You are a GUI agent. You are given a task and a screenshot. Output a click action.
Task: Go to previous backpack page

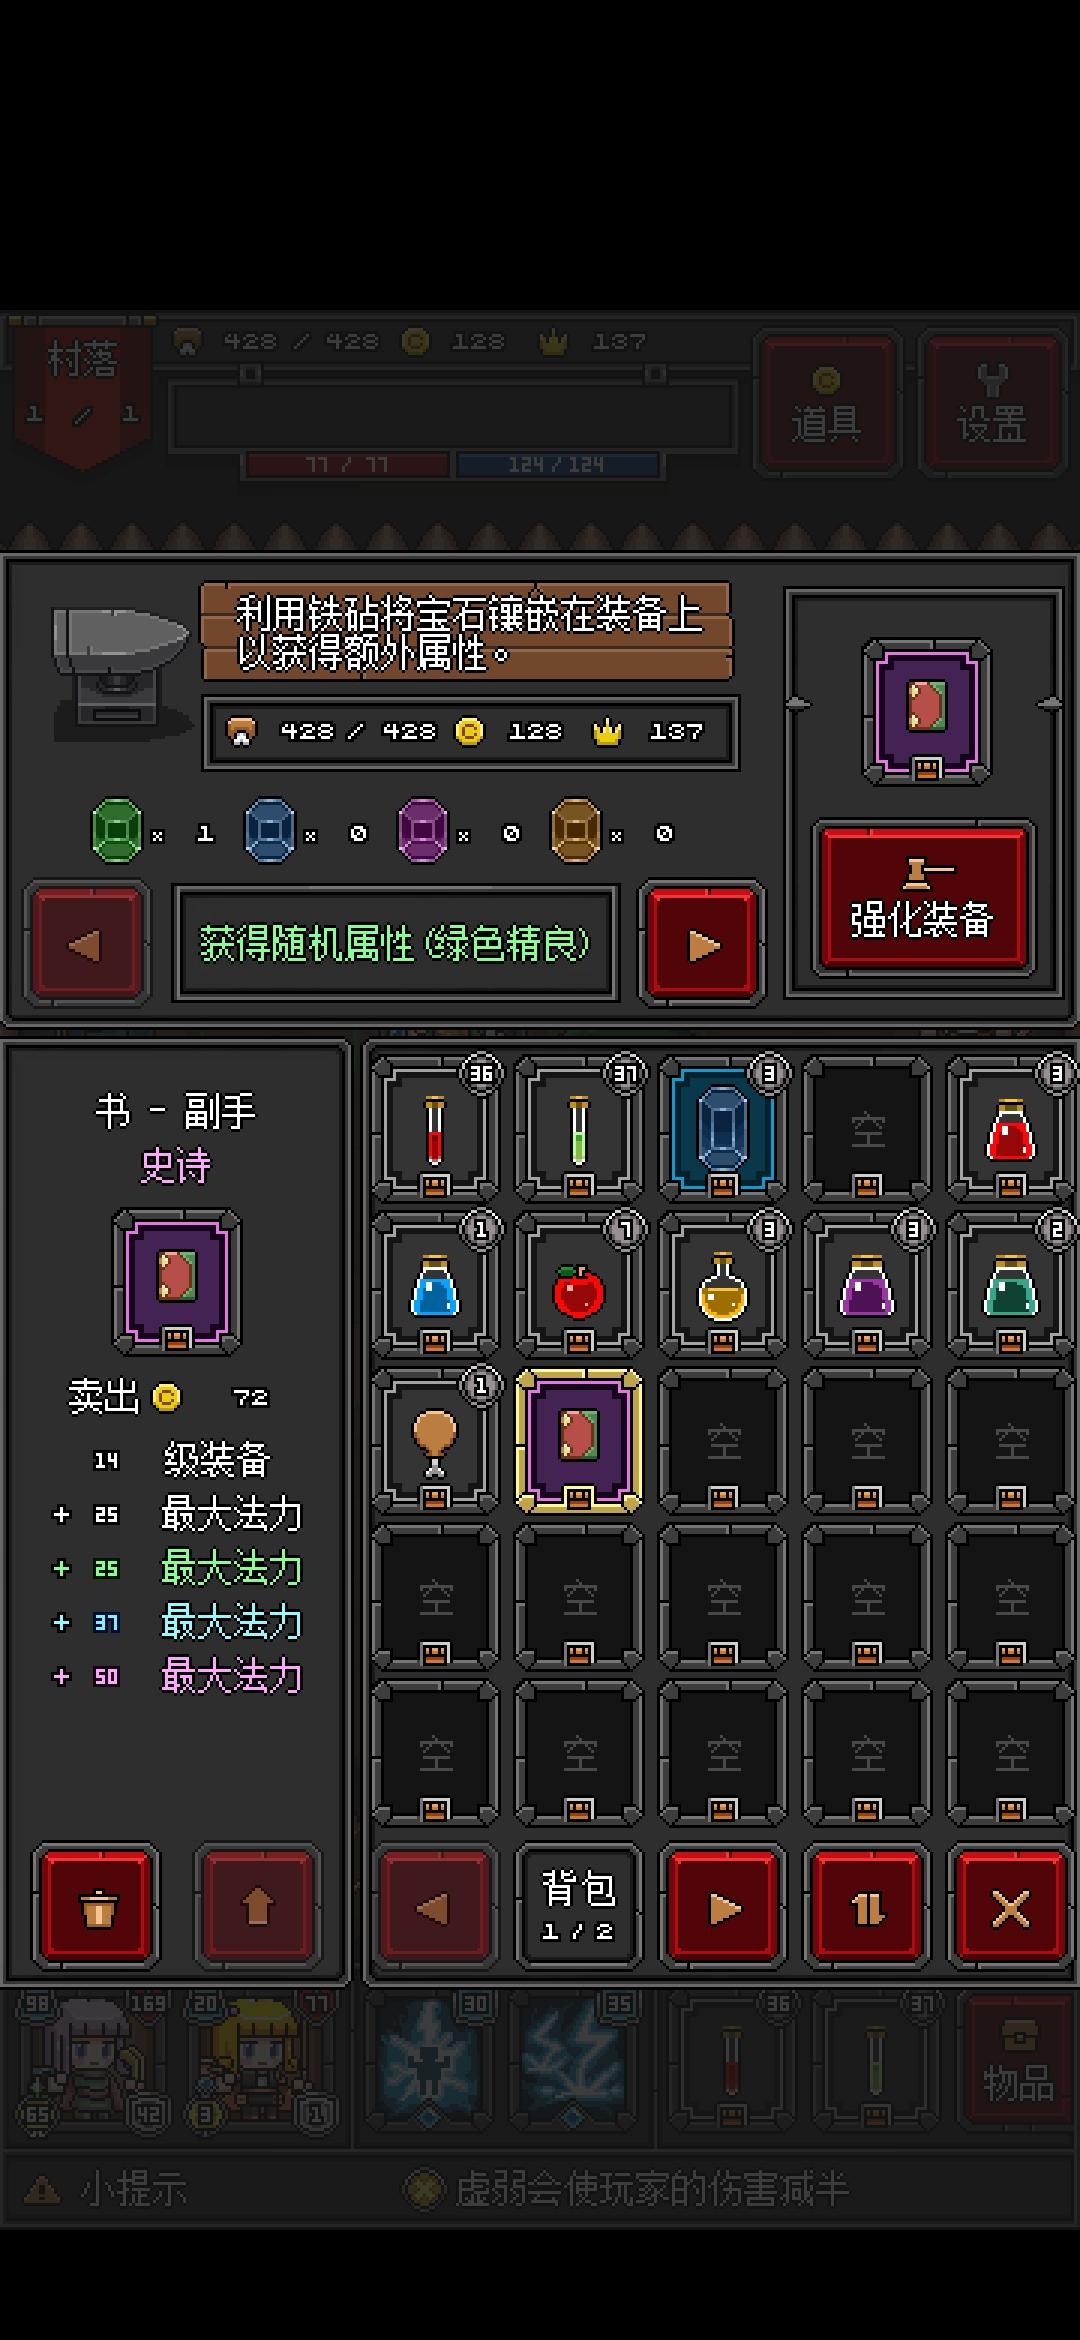click(435, 1908)
